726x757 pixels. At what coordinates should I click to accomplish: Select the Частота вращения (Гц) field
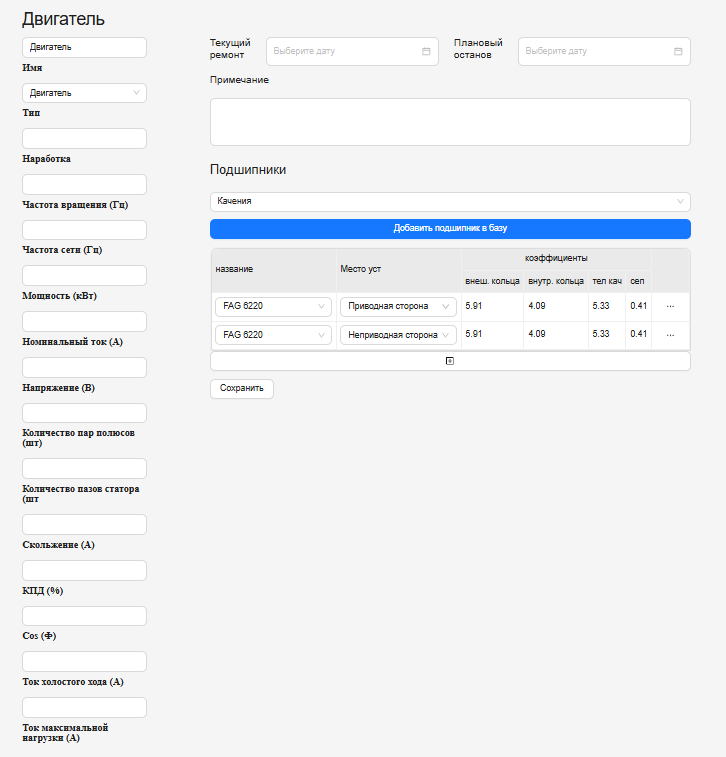84,184
